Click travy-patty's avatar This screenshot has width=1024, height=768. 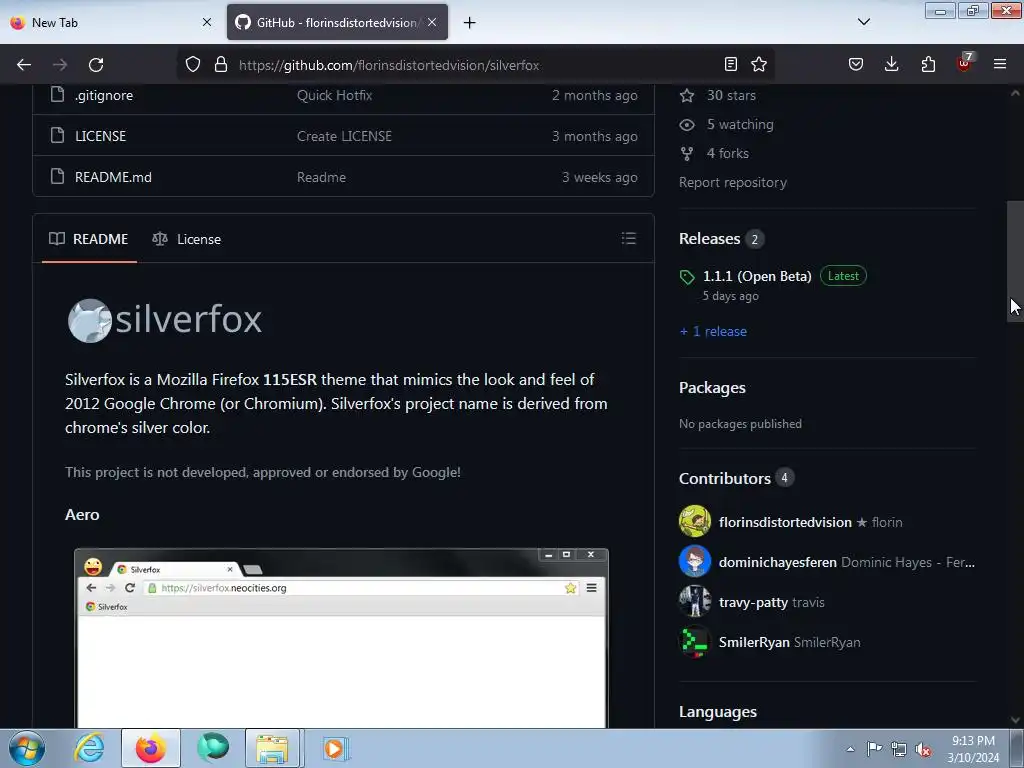(x=695, y=601)
